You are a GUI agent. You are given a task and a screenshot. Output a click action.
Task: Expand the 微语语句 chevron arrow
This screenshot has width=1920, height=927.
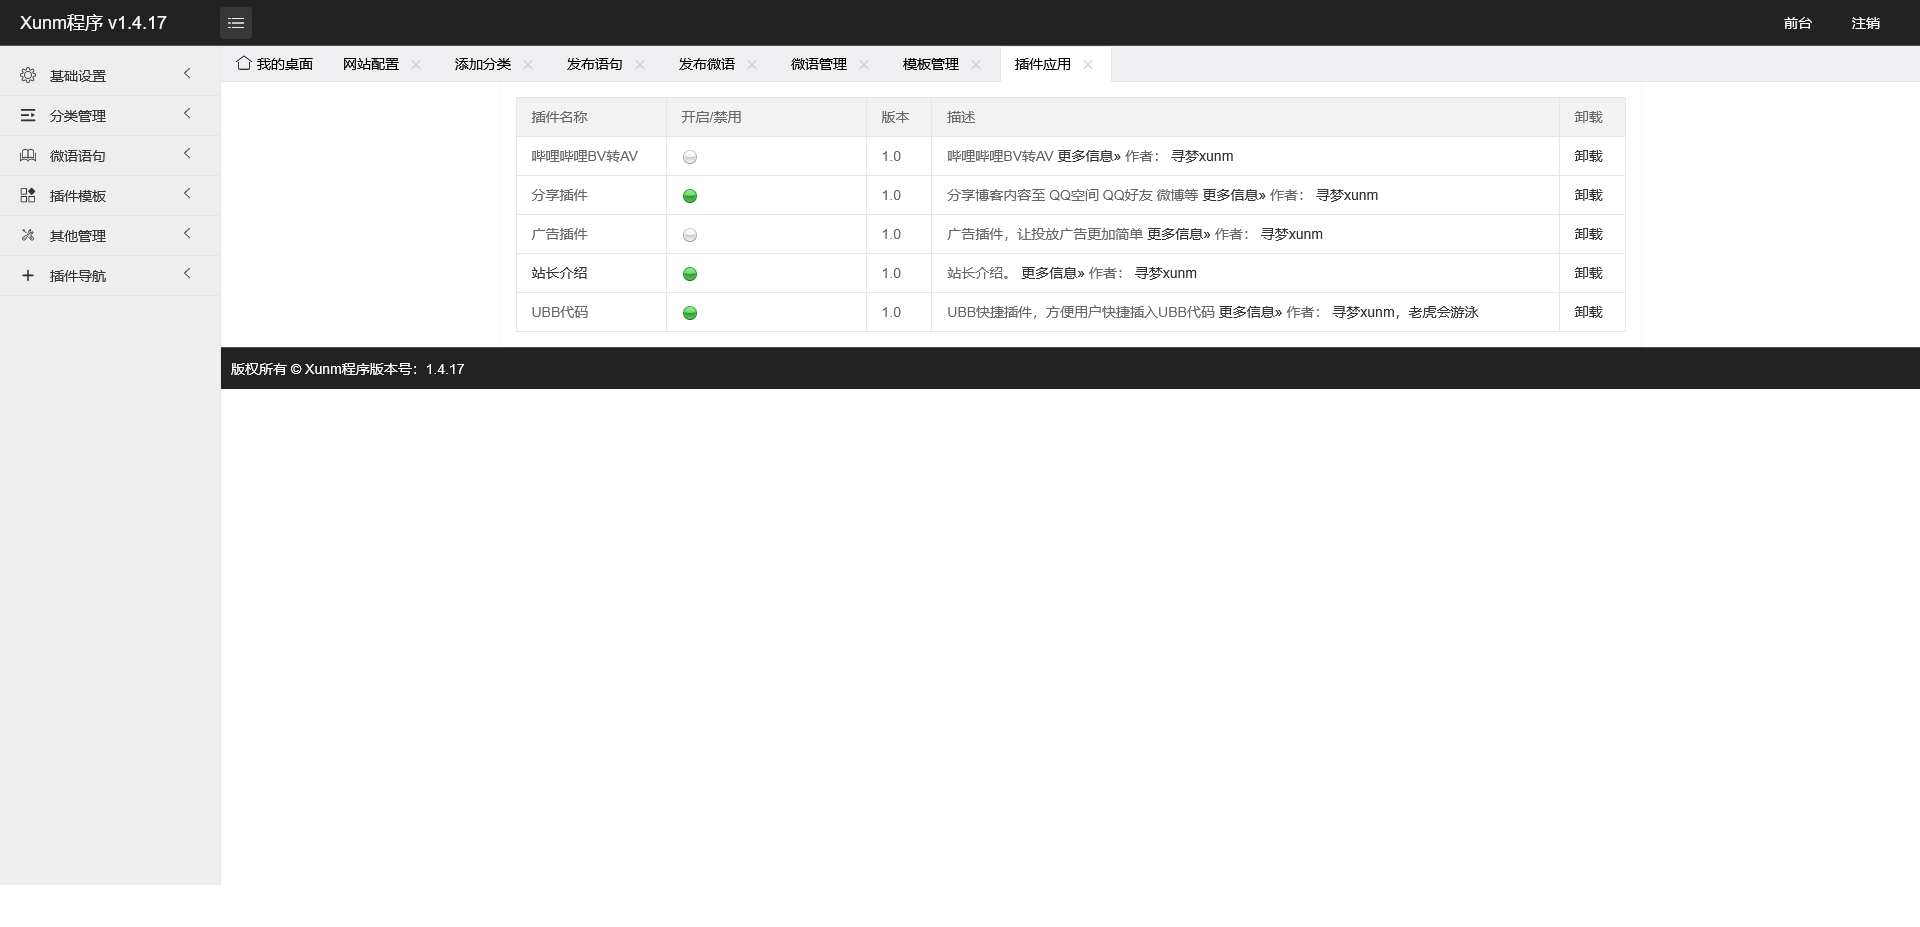187,154
